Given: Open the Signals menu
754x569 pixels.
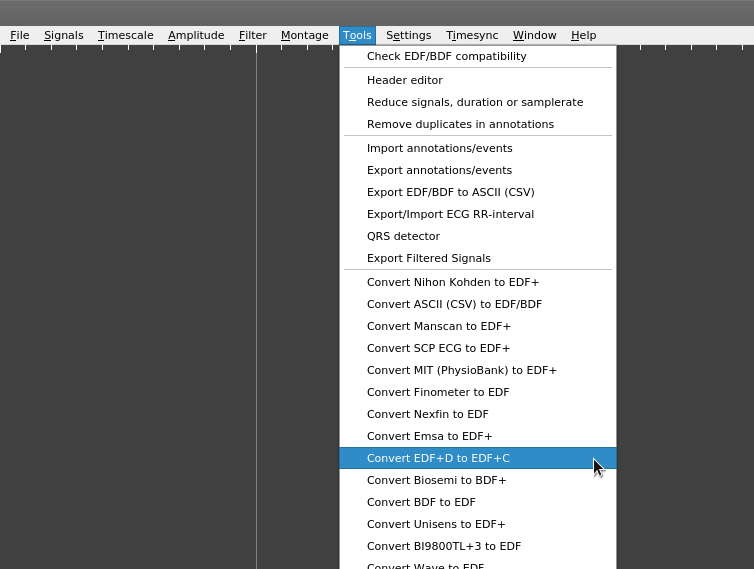Looking at the screenshot, I should coord(63,36).
